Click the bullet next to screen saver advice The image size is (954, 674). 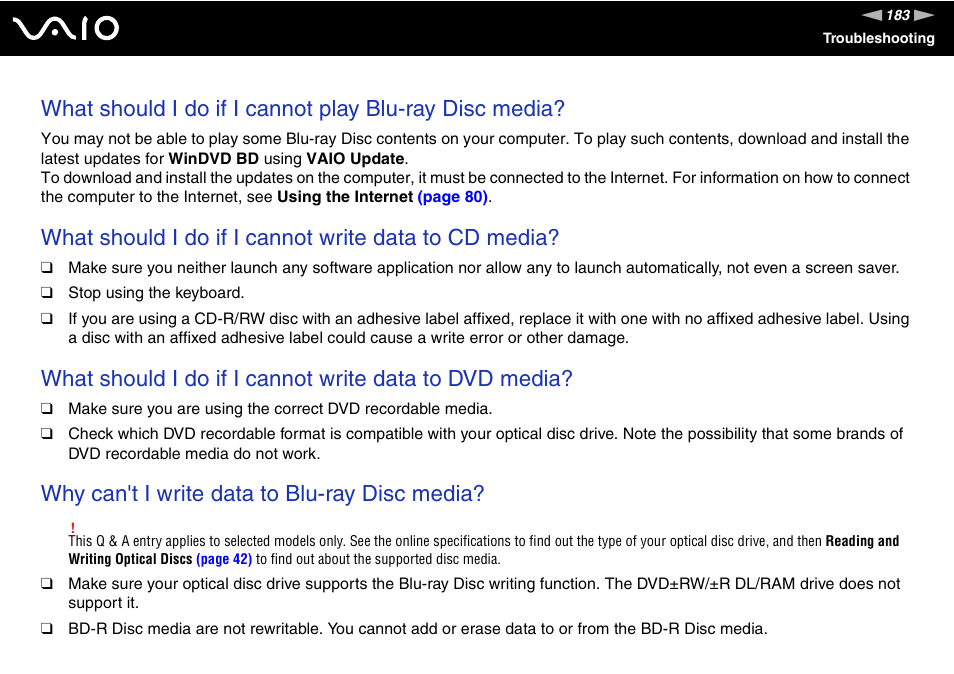click(46, 268)
